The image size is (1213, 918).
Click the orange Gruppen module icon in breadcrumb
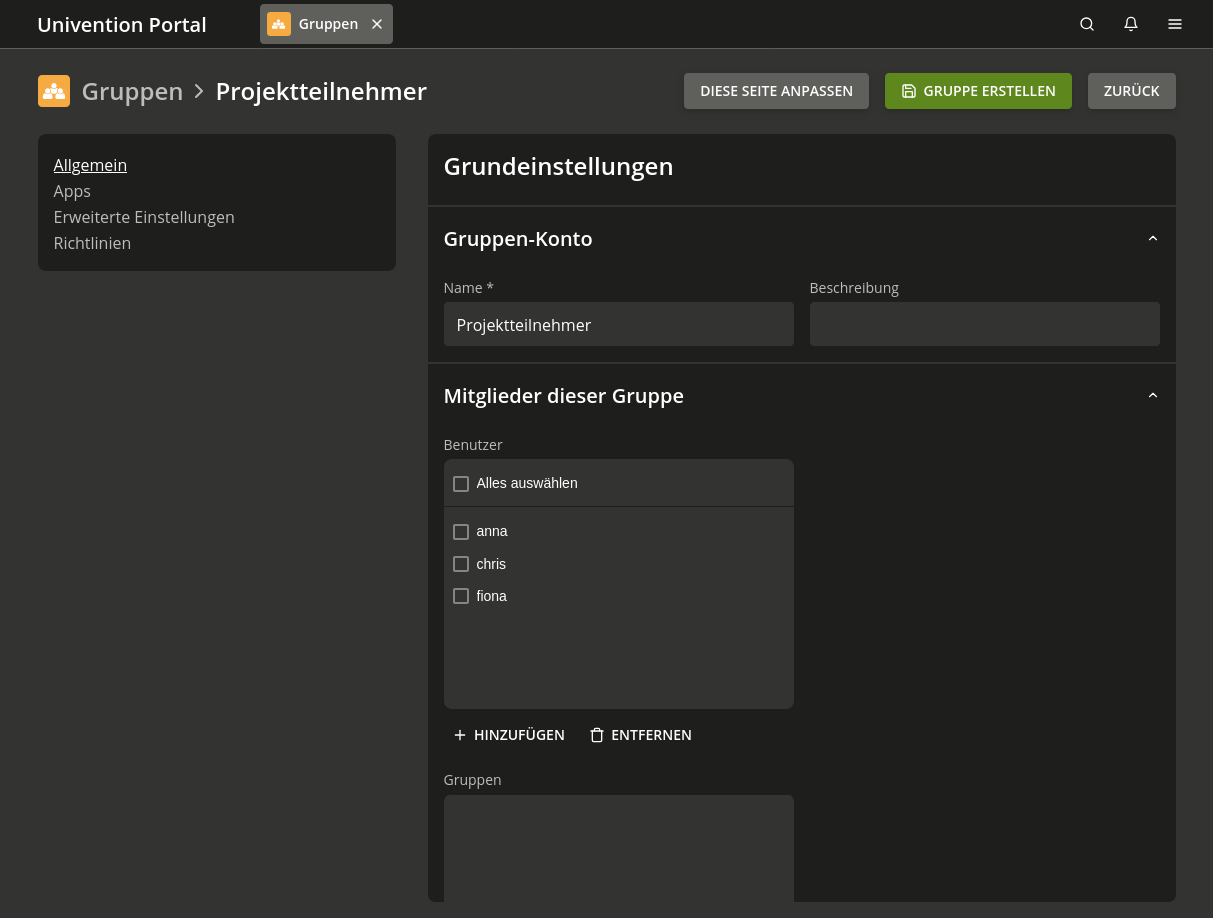point(54,91)
